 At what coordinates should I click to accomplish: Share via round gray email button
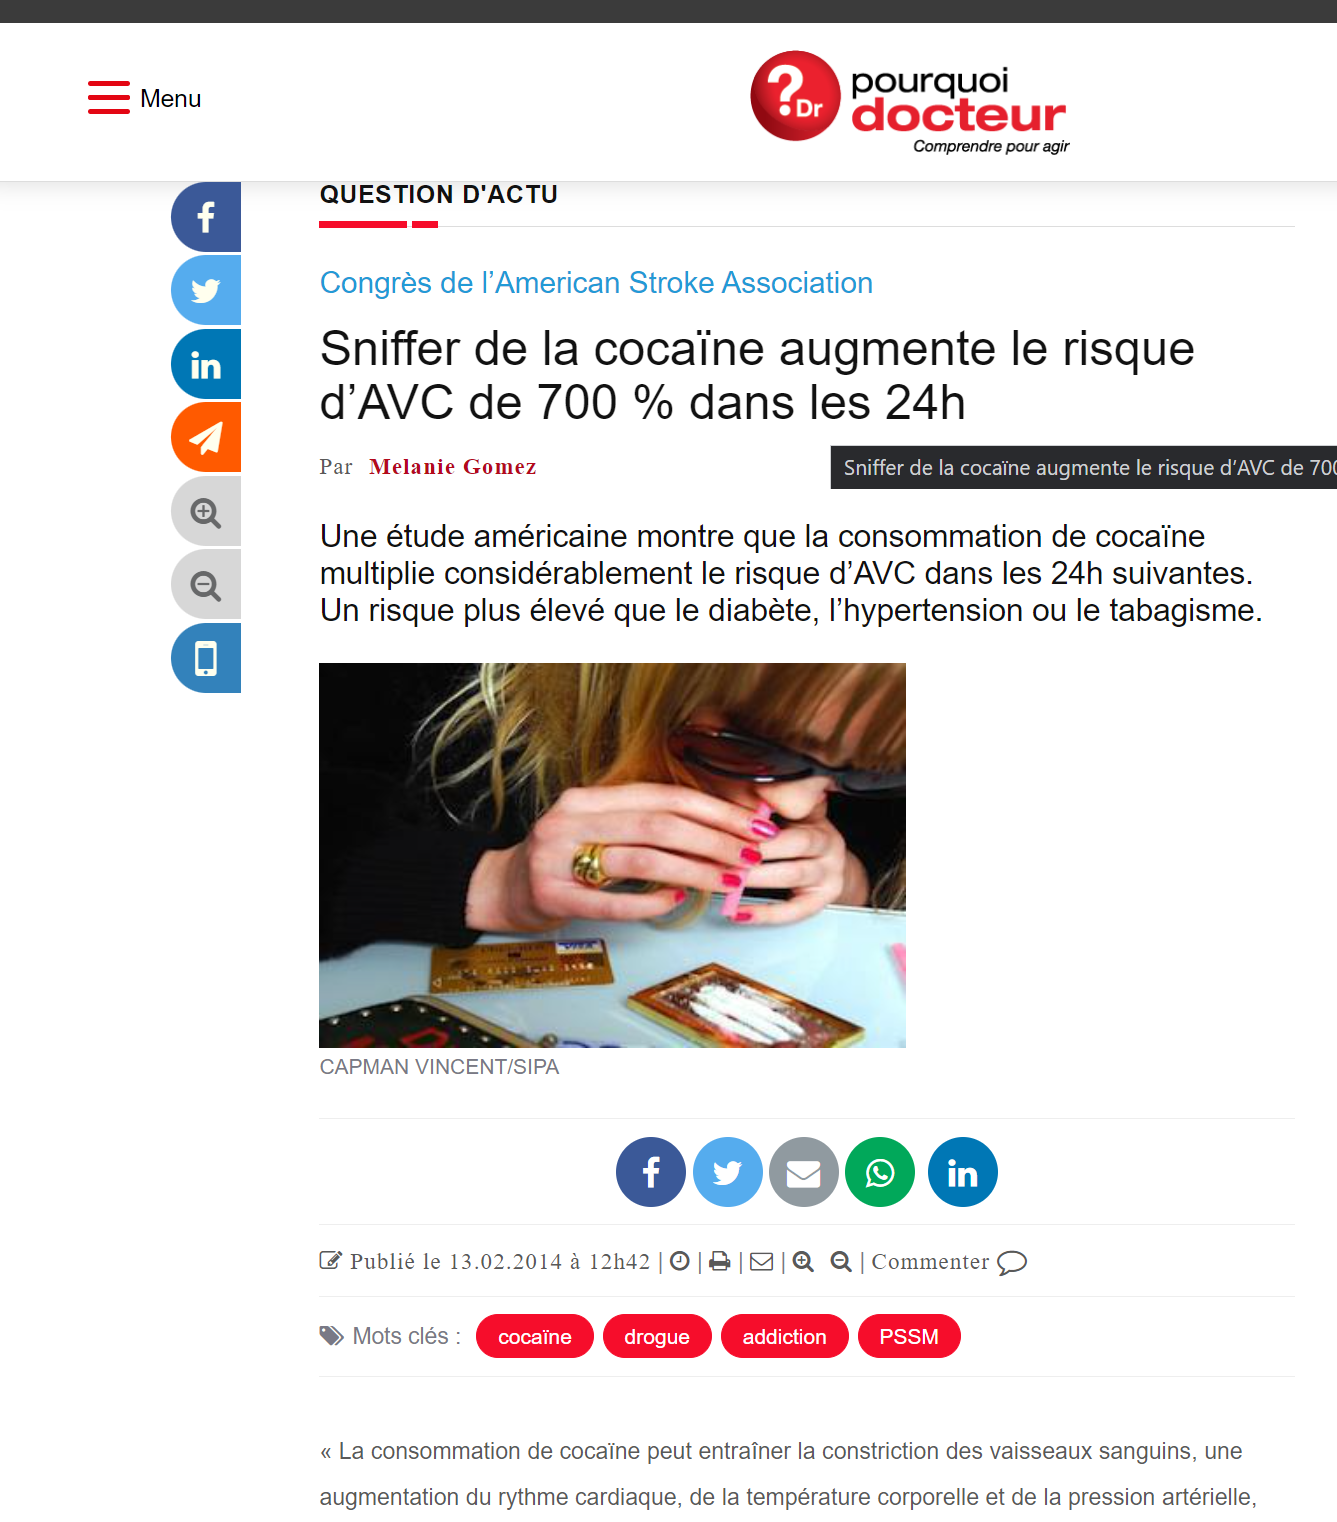click(804, 1172)
